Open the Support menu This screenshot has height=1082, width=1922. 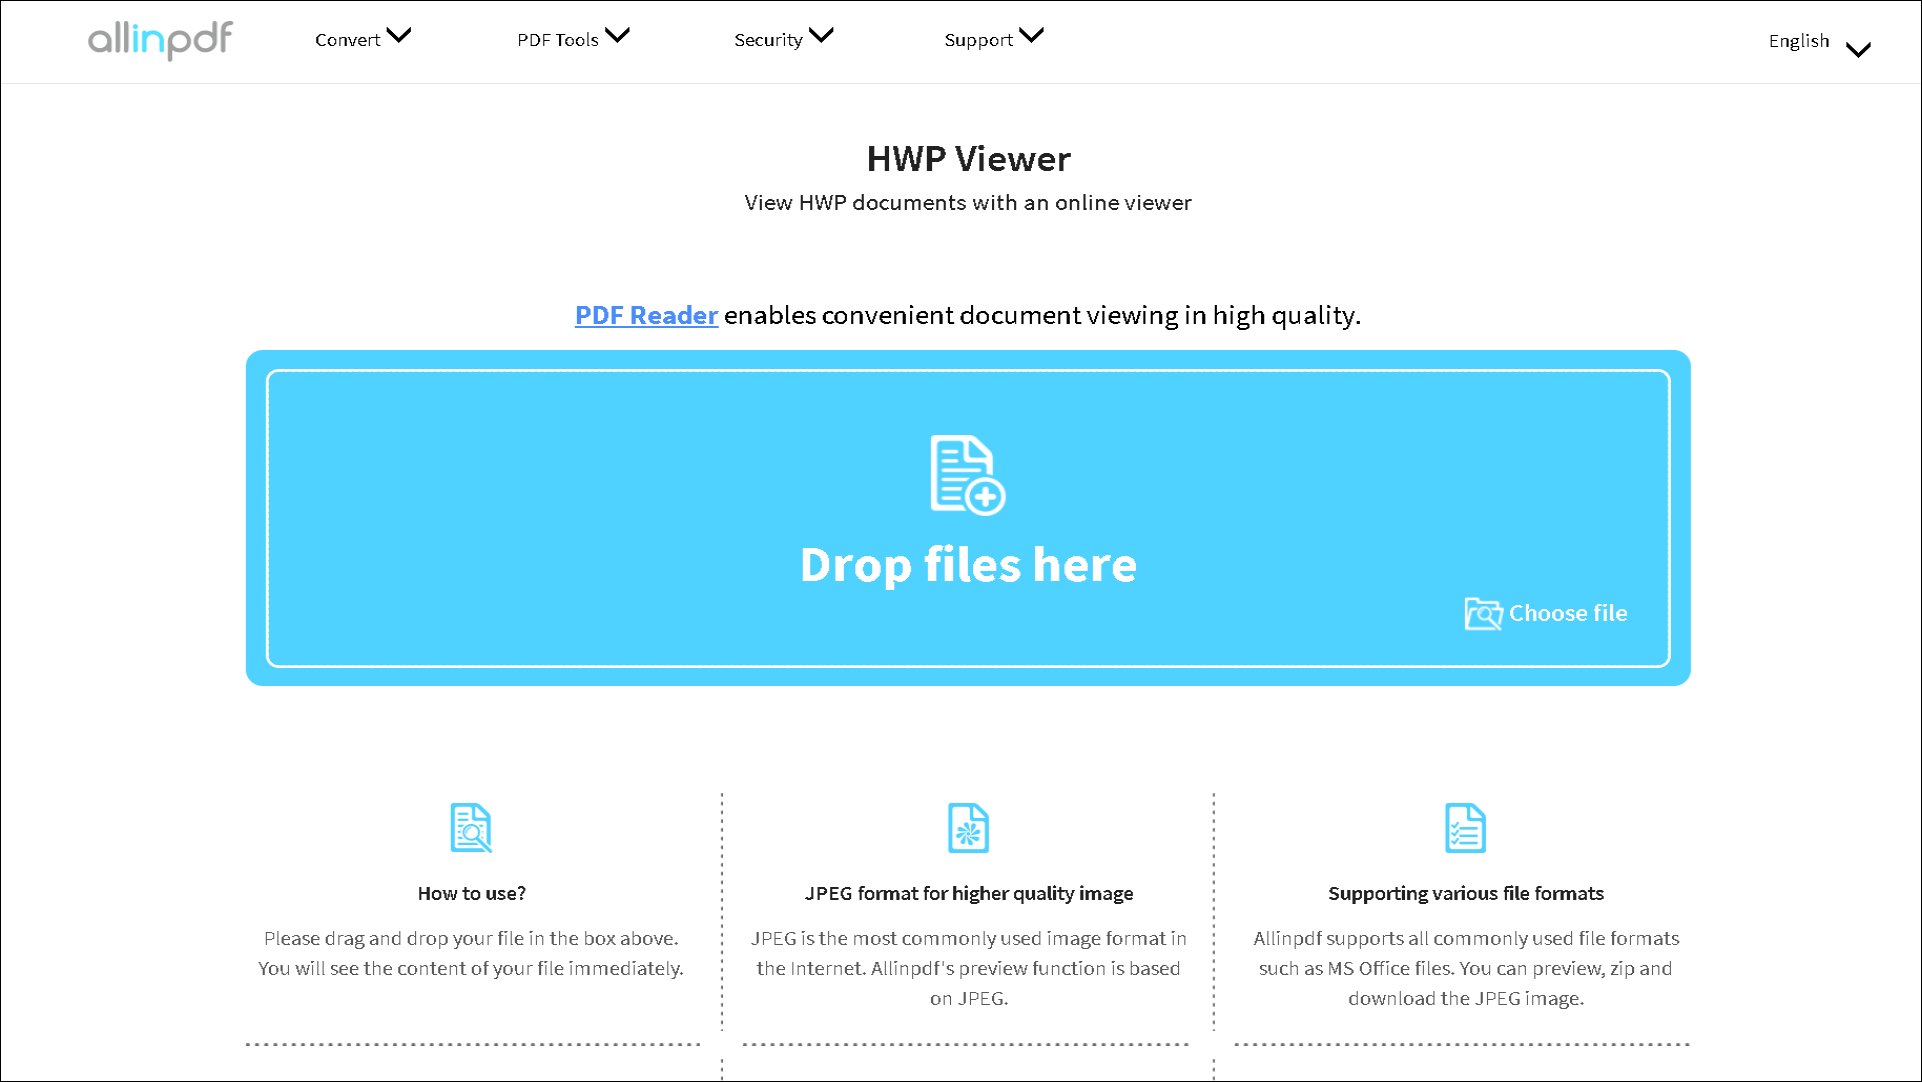pyautogui.click(x=978, y=40)
